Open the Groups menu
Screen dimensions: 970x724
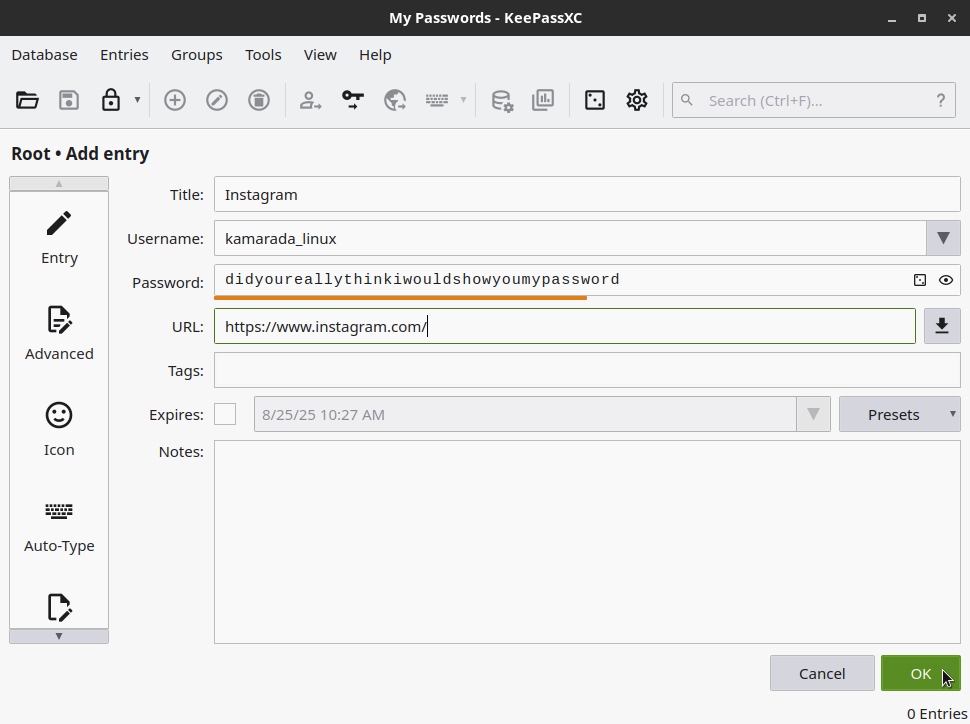click(197, 55)
